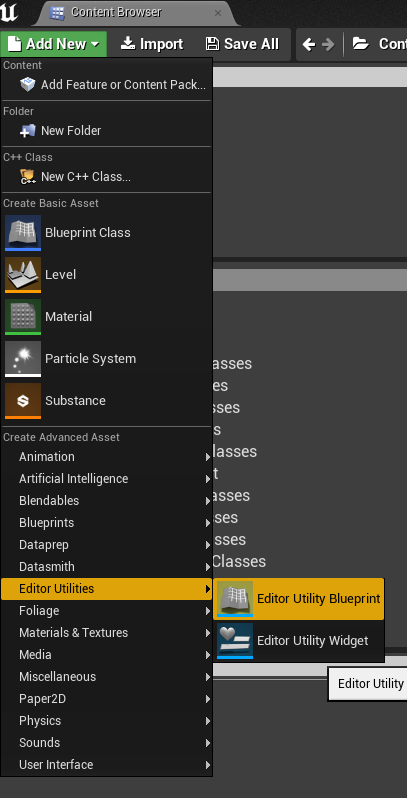407x798 pixels.
Task: Click the Substance asset icon
Action: [23, 401]
